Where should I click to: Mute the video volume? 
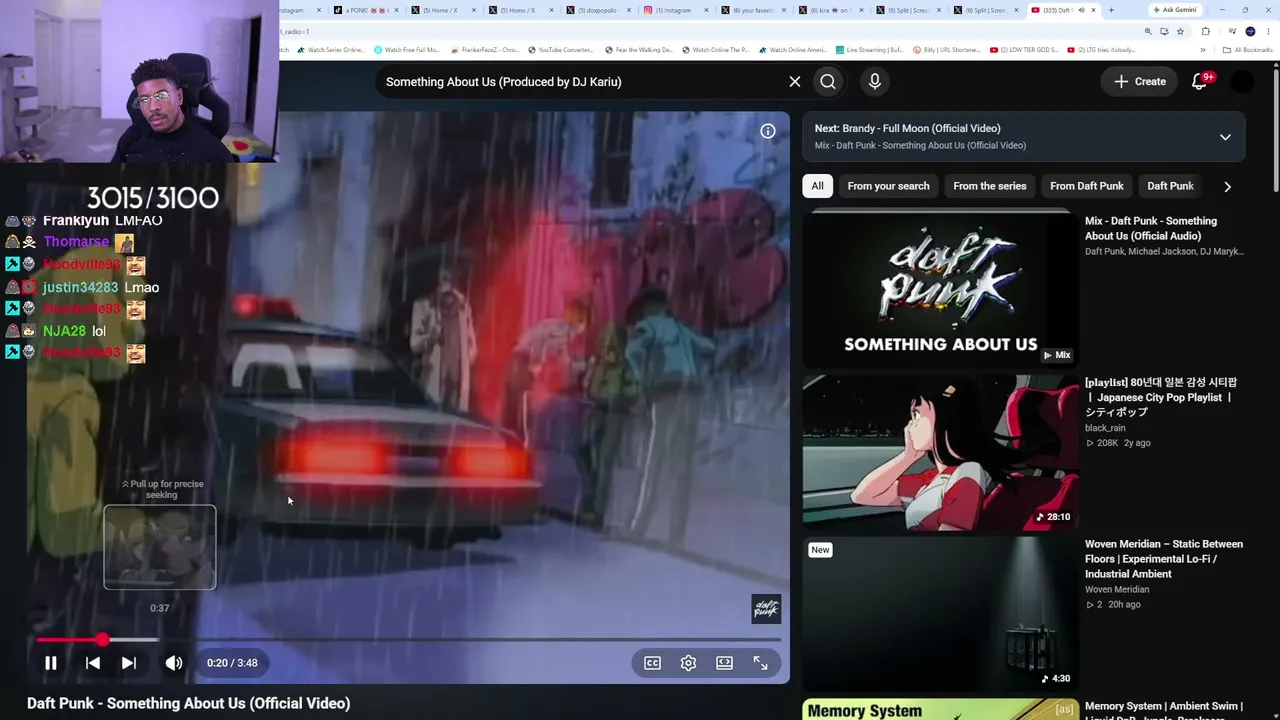pos(173,663)
